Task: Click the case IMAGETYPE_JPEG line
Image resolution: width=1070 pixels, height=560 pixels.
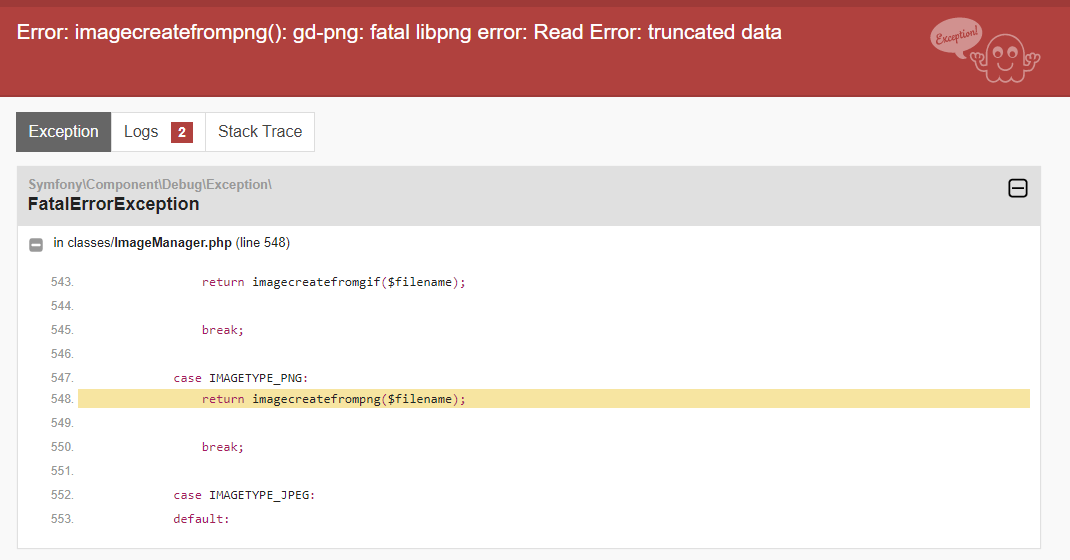Action: click(244, 495)
